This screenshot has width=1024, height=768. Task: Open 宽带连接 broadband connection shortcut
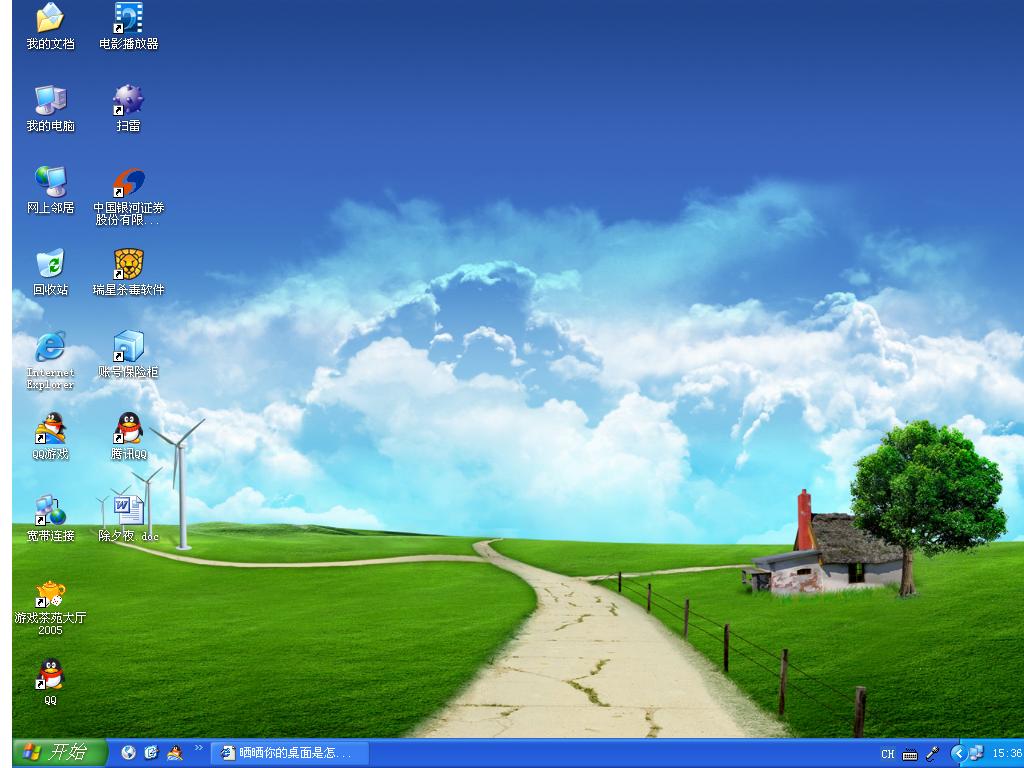click(50, 519)
